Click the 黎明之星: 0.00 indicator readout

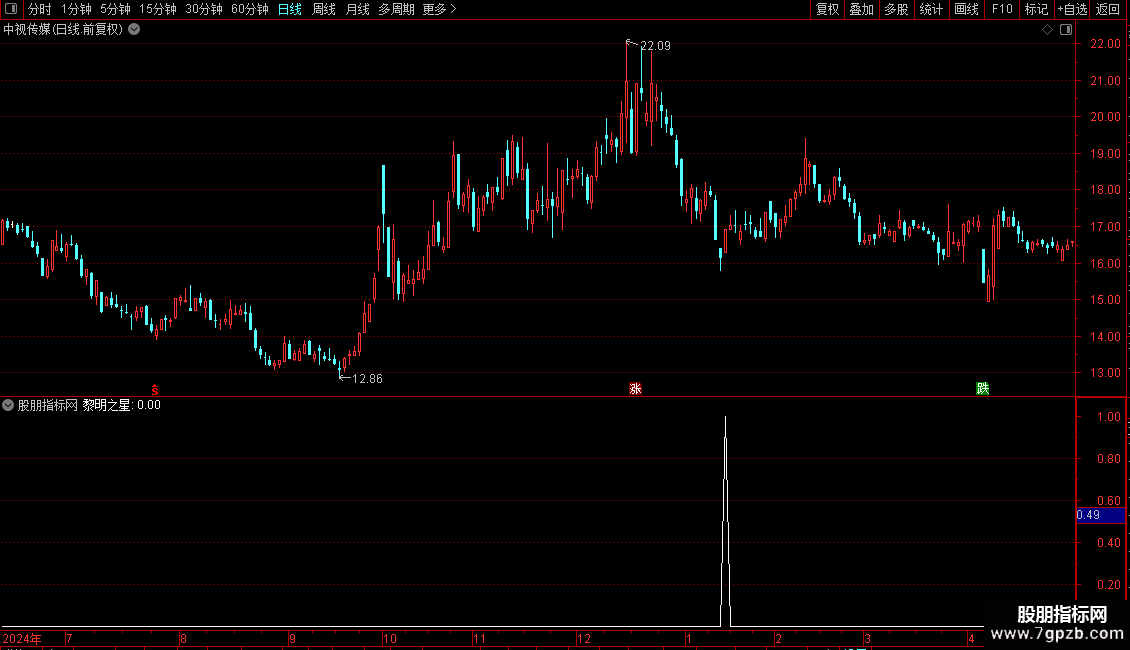[121, 405]
